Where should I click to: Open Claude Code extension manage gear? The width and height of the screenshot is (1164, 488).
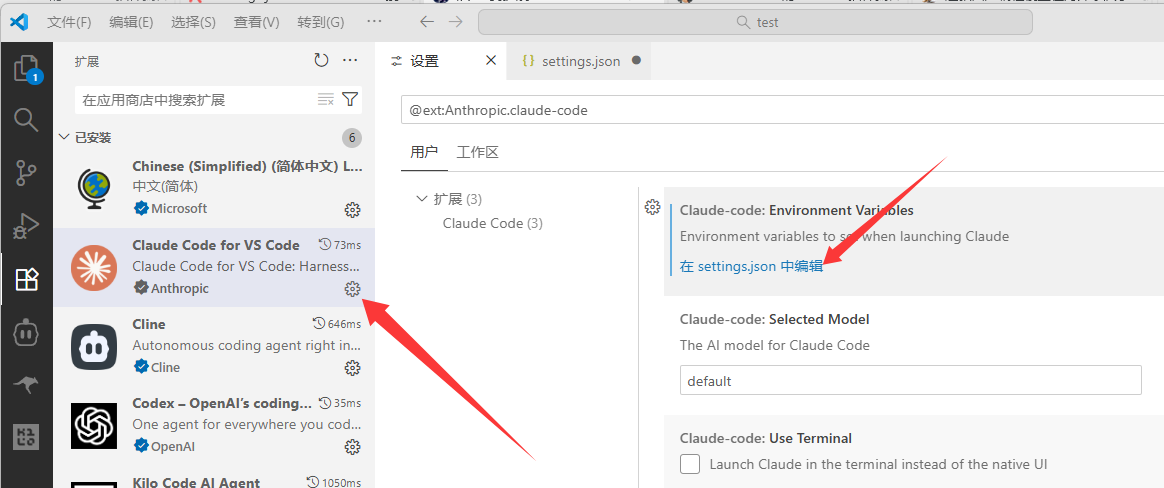pos(353,289)
